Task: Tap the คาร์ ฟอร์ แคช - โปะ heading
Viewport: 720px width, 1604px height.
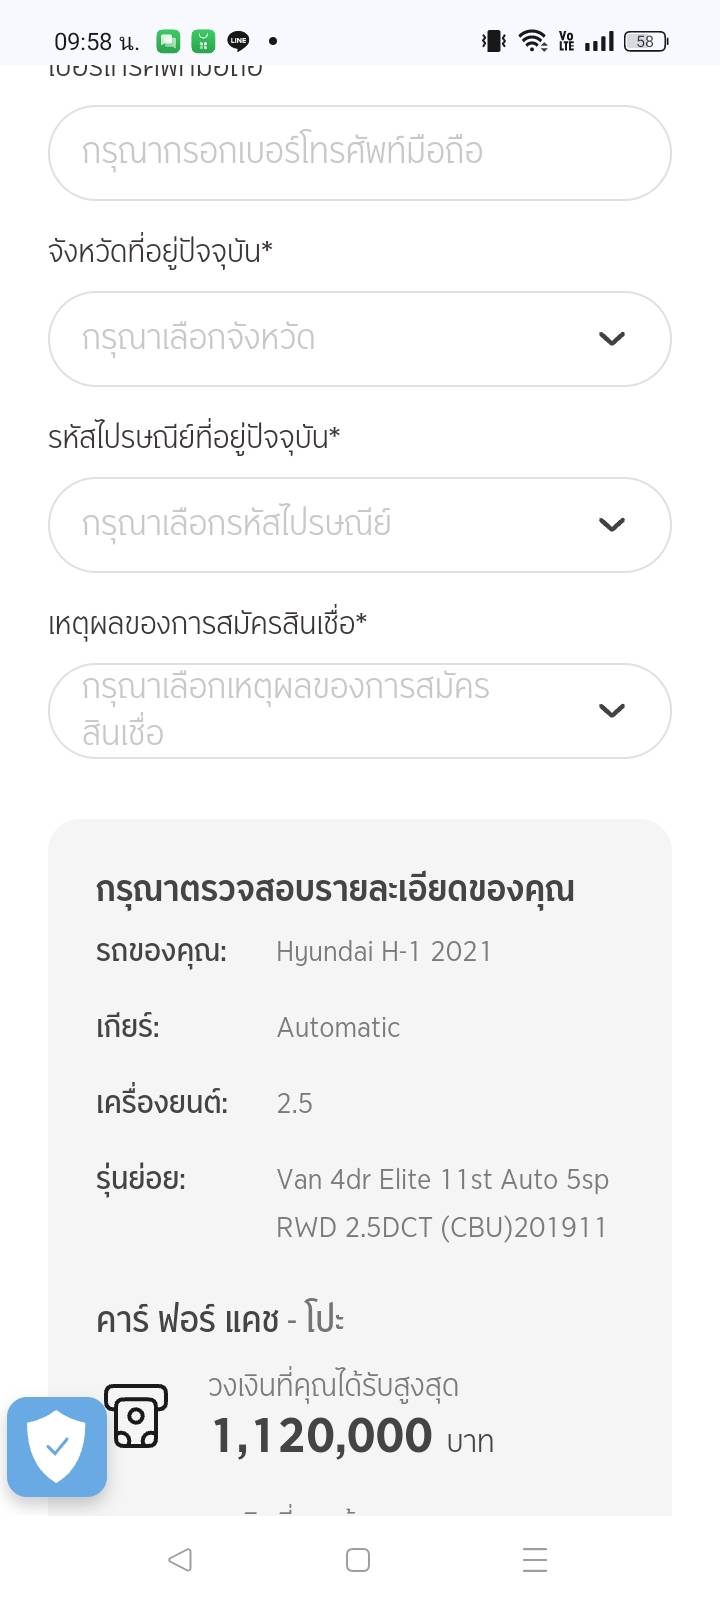Action: (220, 1320)
